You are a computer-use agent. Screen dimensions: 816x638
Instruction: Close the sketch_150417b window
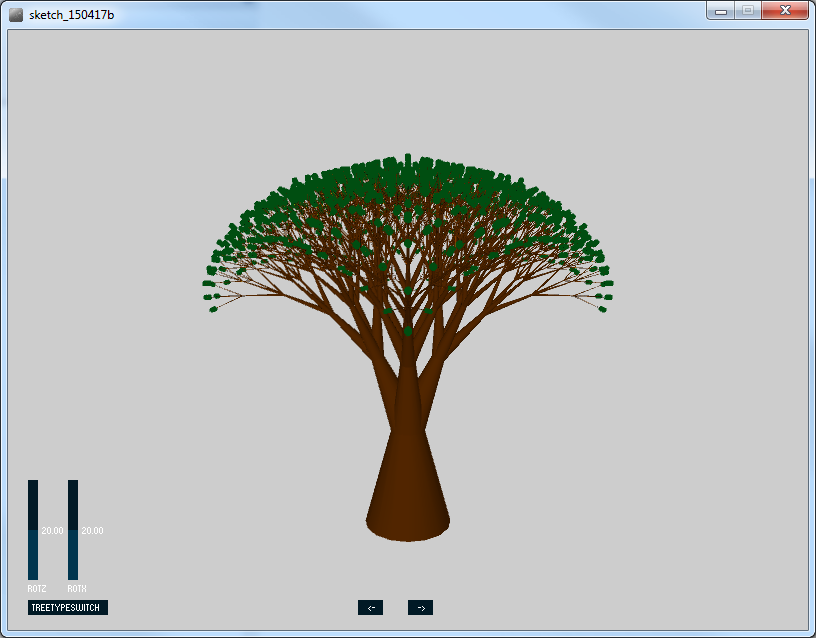tap(785, 11)
